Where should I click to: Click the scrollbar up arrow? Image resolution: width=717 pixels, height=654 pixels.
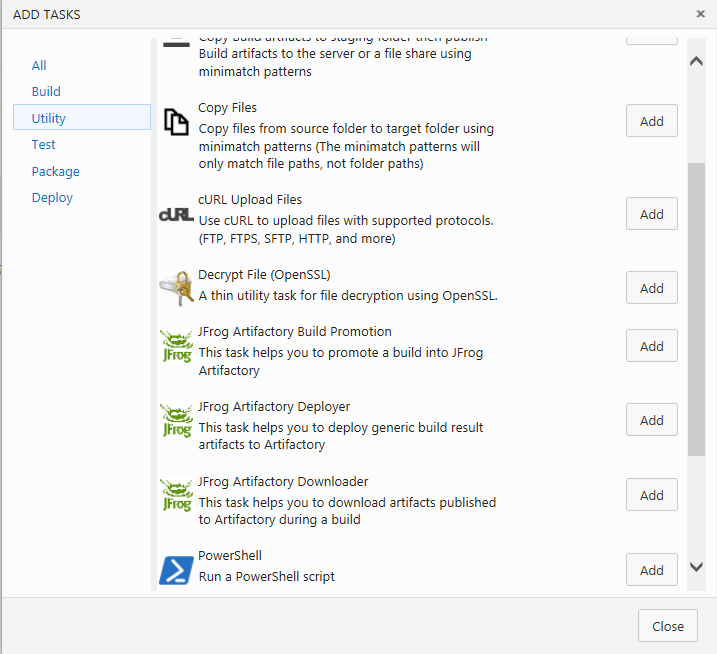(696, 61)
